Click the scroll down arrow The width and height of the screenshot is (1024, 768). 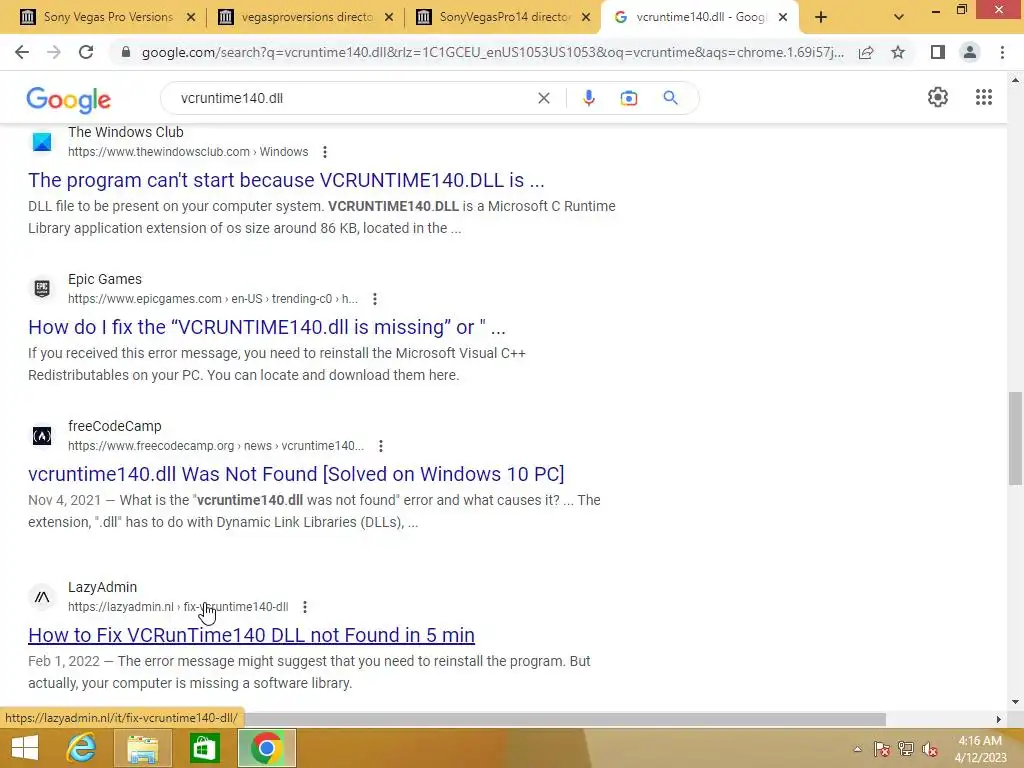1015,703
